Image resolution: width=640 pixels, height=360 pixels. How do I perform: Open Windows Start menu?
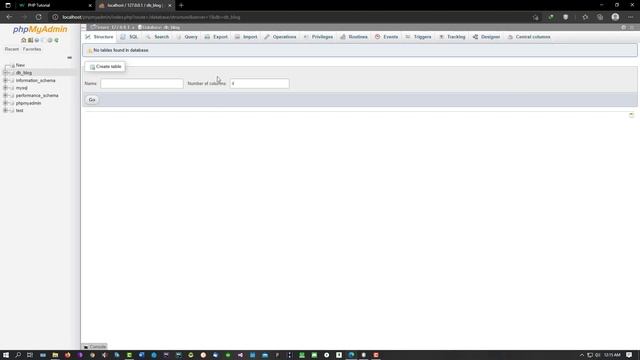click(x=6, y=355)
